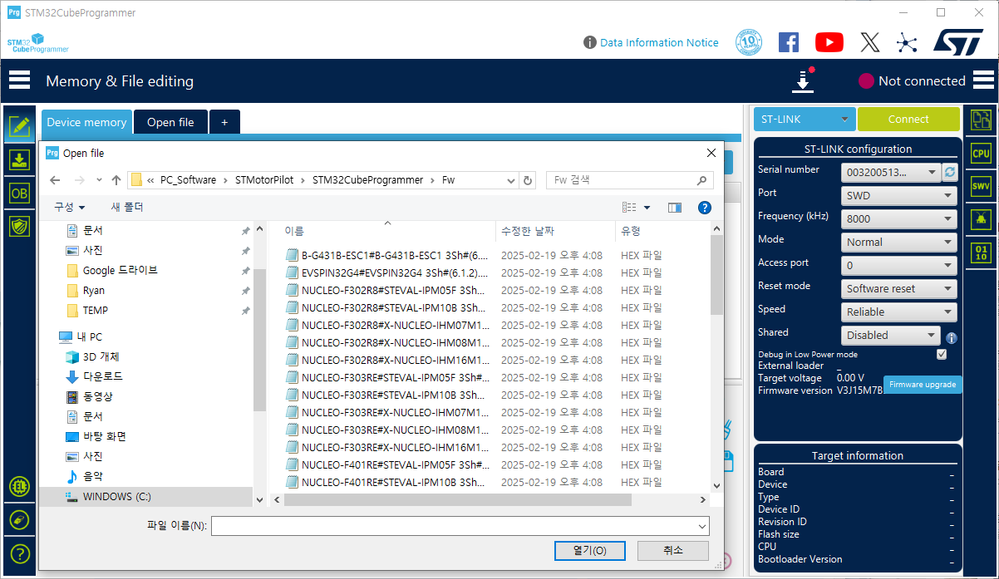Open the SWV viewer icon
Image resolution: width=999 pixels, height=579 pixels.
coord(981,187)
